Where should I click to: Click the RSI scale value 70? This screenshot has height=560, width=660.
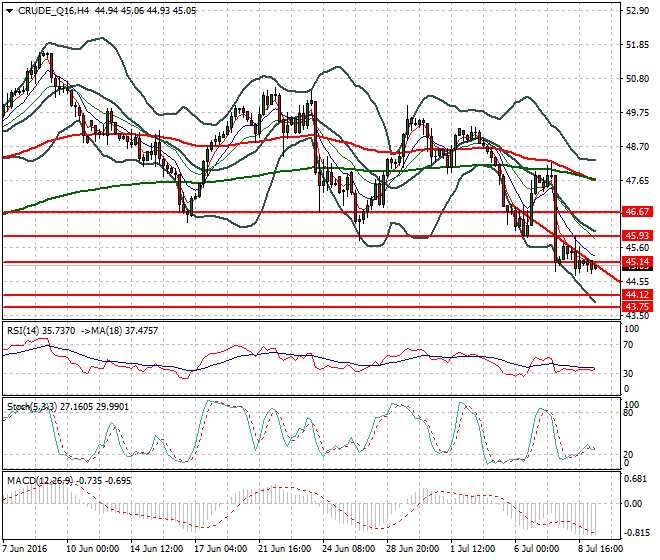tap(628, 345)
